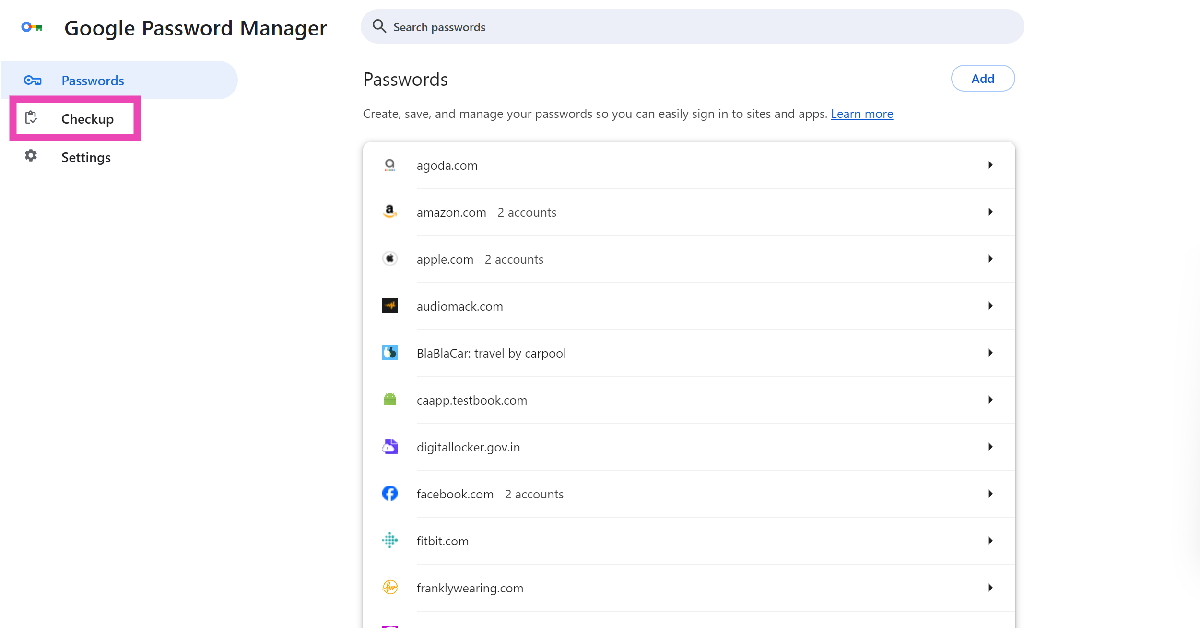Open the Checkup section in sidebar
The width and height of the screenshot is (1200, 628).
[x=87, y=119]
